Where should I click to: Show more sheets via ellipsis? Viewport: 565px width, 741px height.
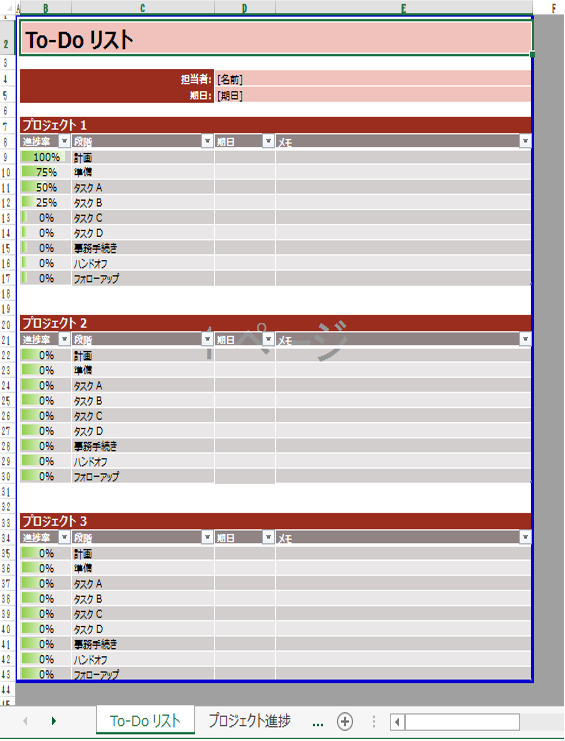(x=318, y=723)
